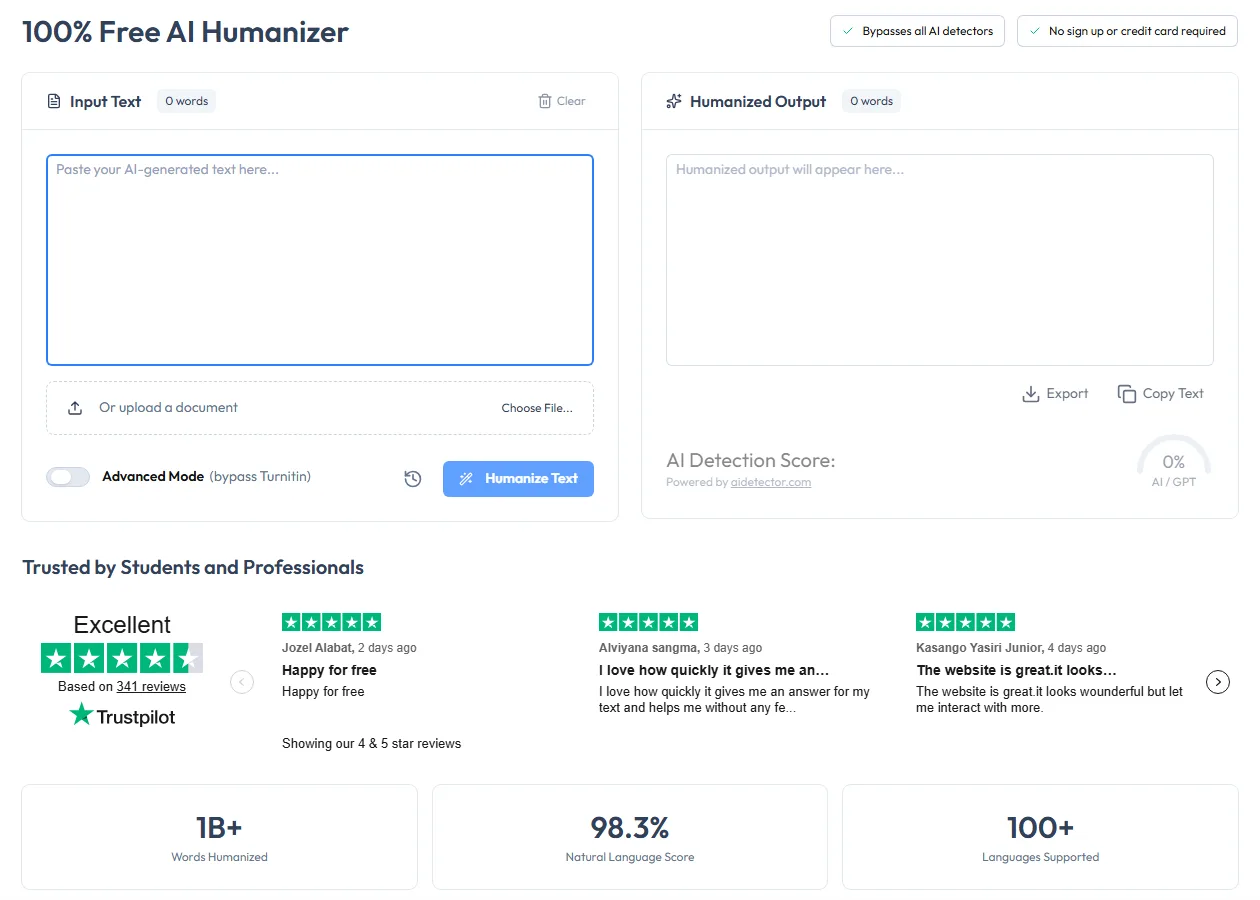Click the Advanced Mode (bypass Turnitin) label

(x=206, y=477)
